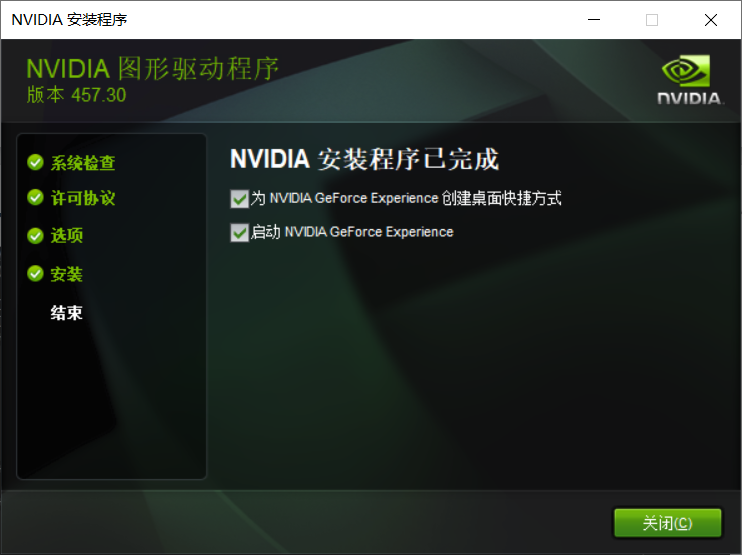Click the green checkmark beside 系统检查
This screenshot has width=742, height=555.
pos(35,162)
